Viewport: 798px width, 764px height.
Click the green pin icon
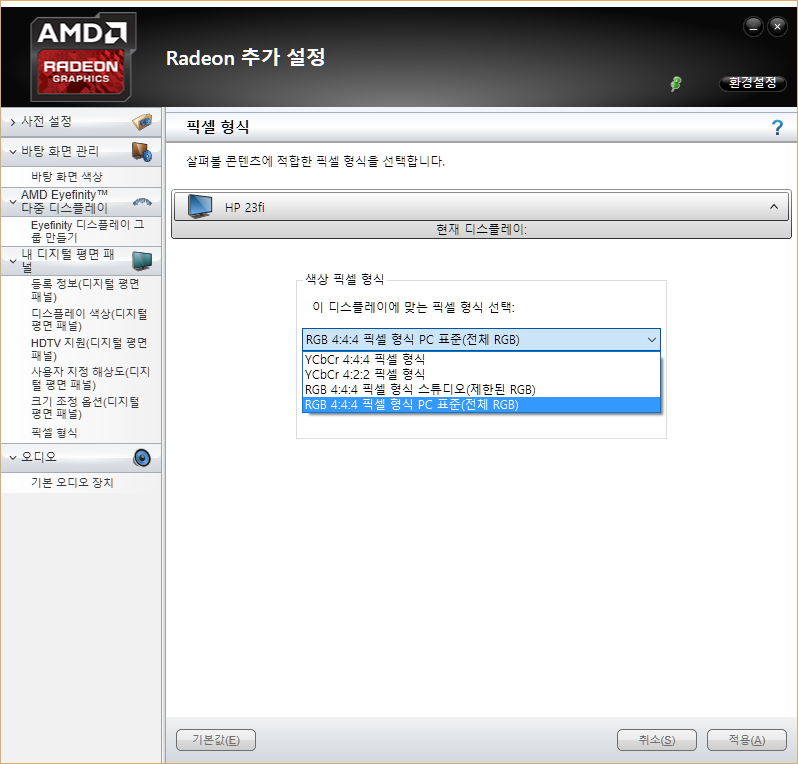click(x=676, y=84)
